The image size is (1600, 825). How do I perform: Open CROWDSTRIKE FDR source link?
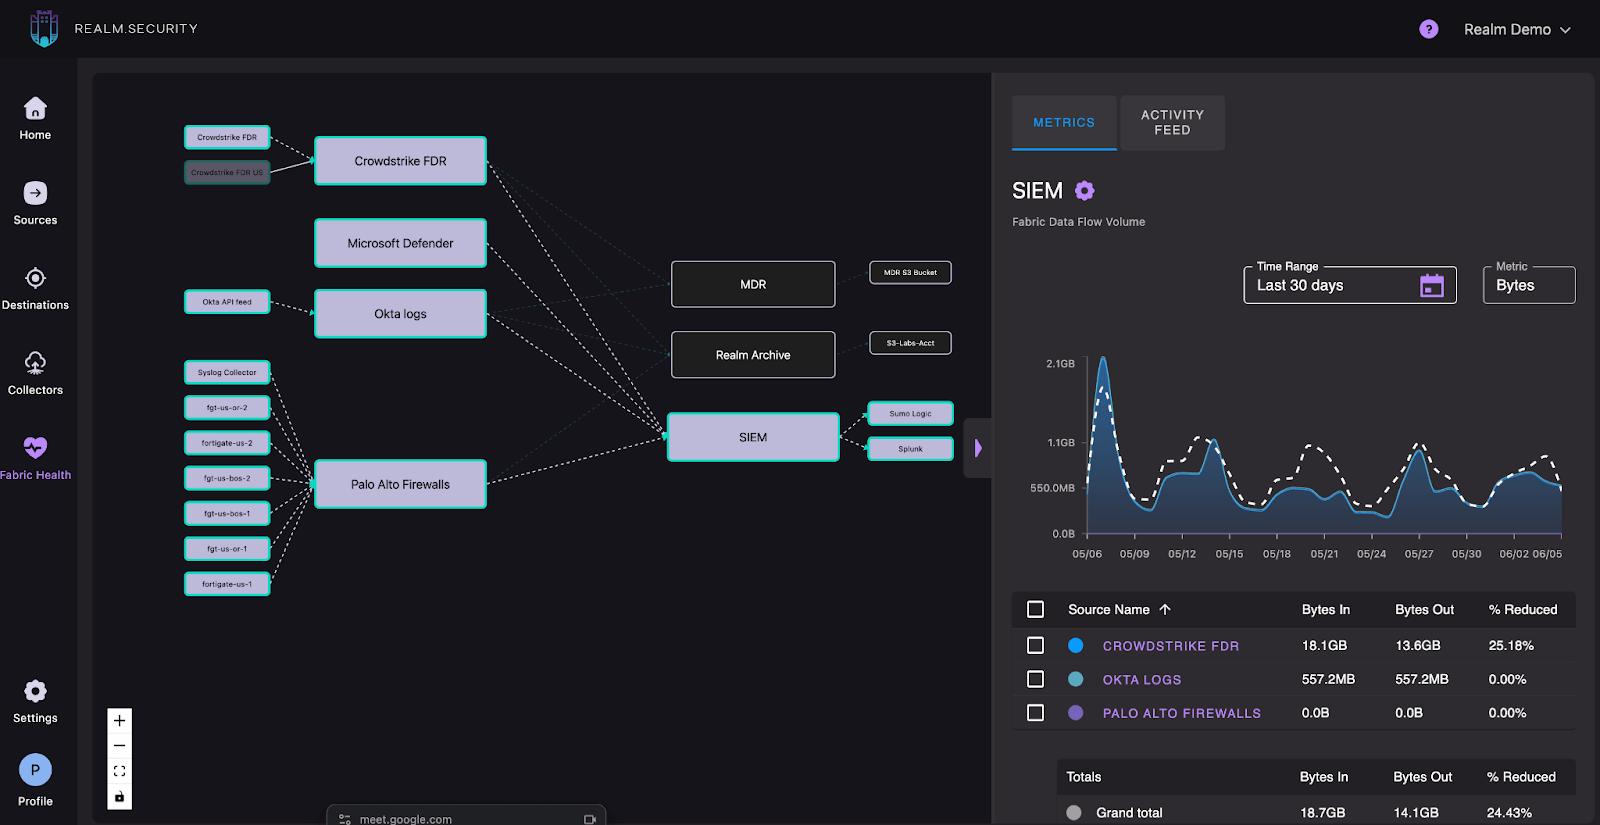tap(1171, 646)
